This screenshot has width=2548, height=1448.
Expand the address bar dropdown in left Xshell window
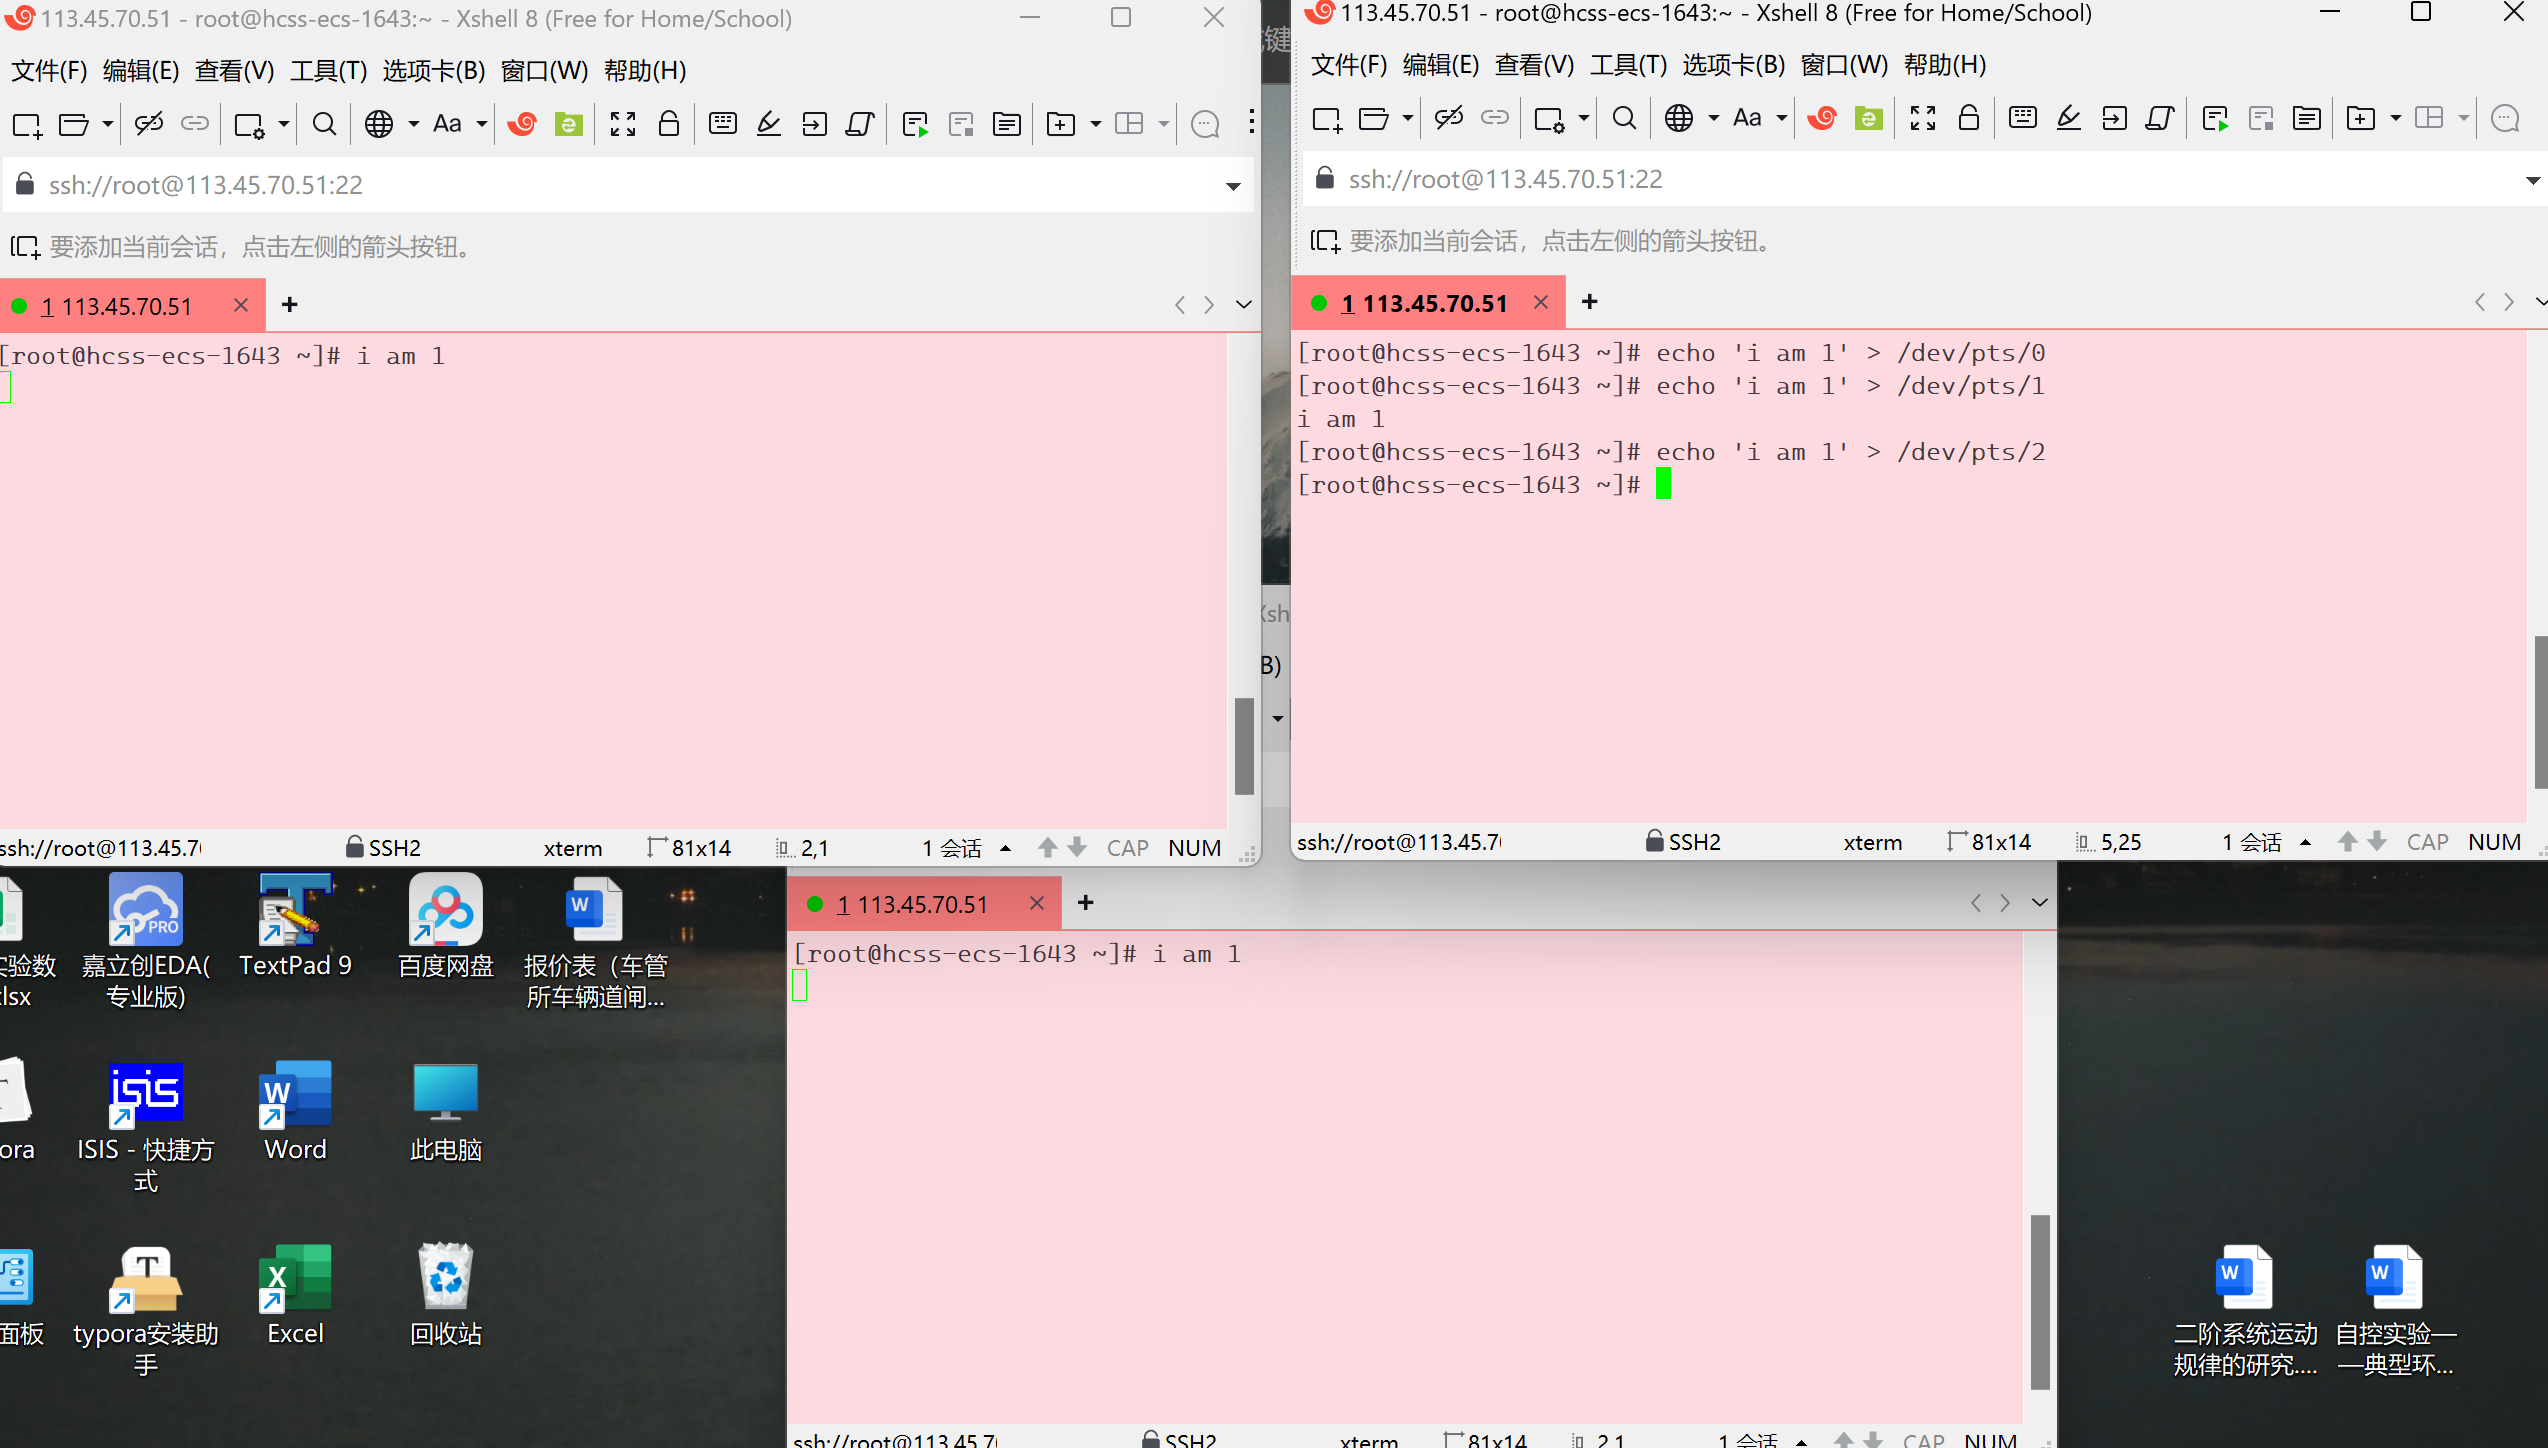tap(1233, 186)
